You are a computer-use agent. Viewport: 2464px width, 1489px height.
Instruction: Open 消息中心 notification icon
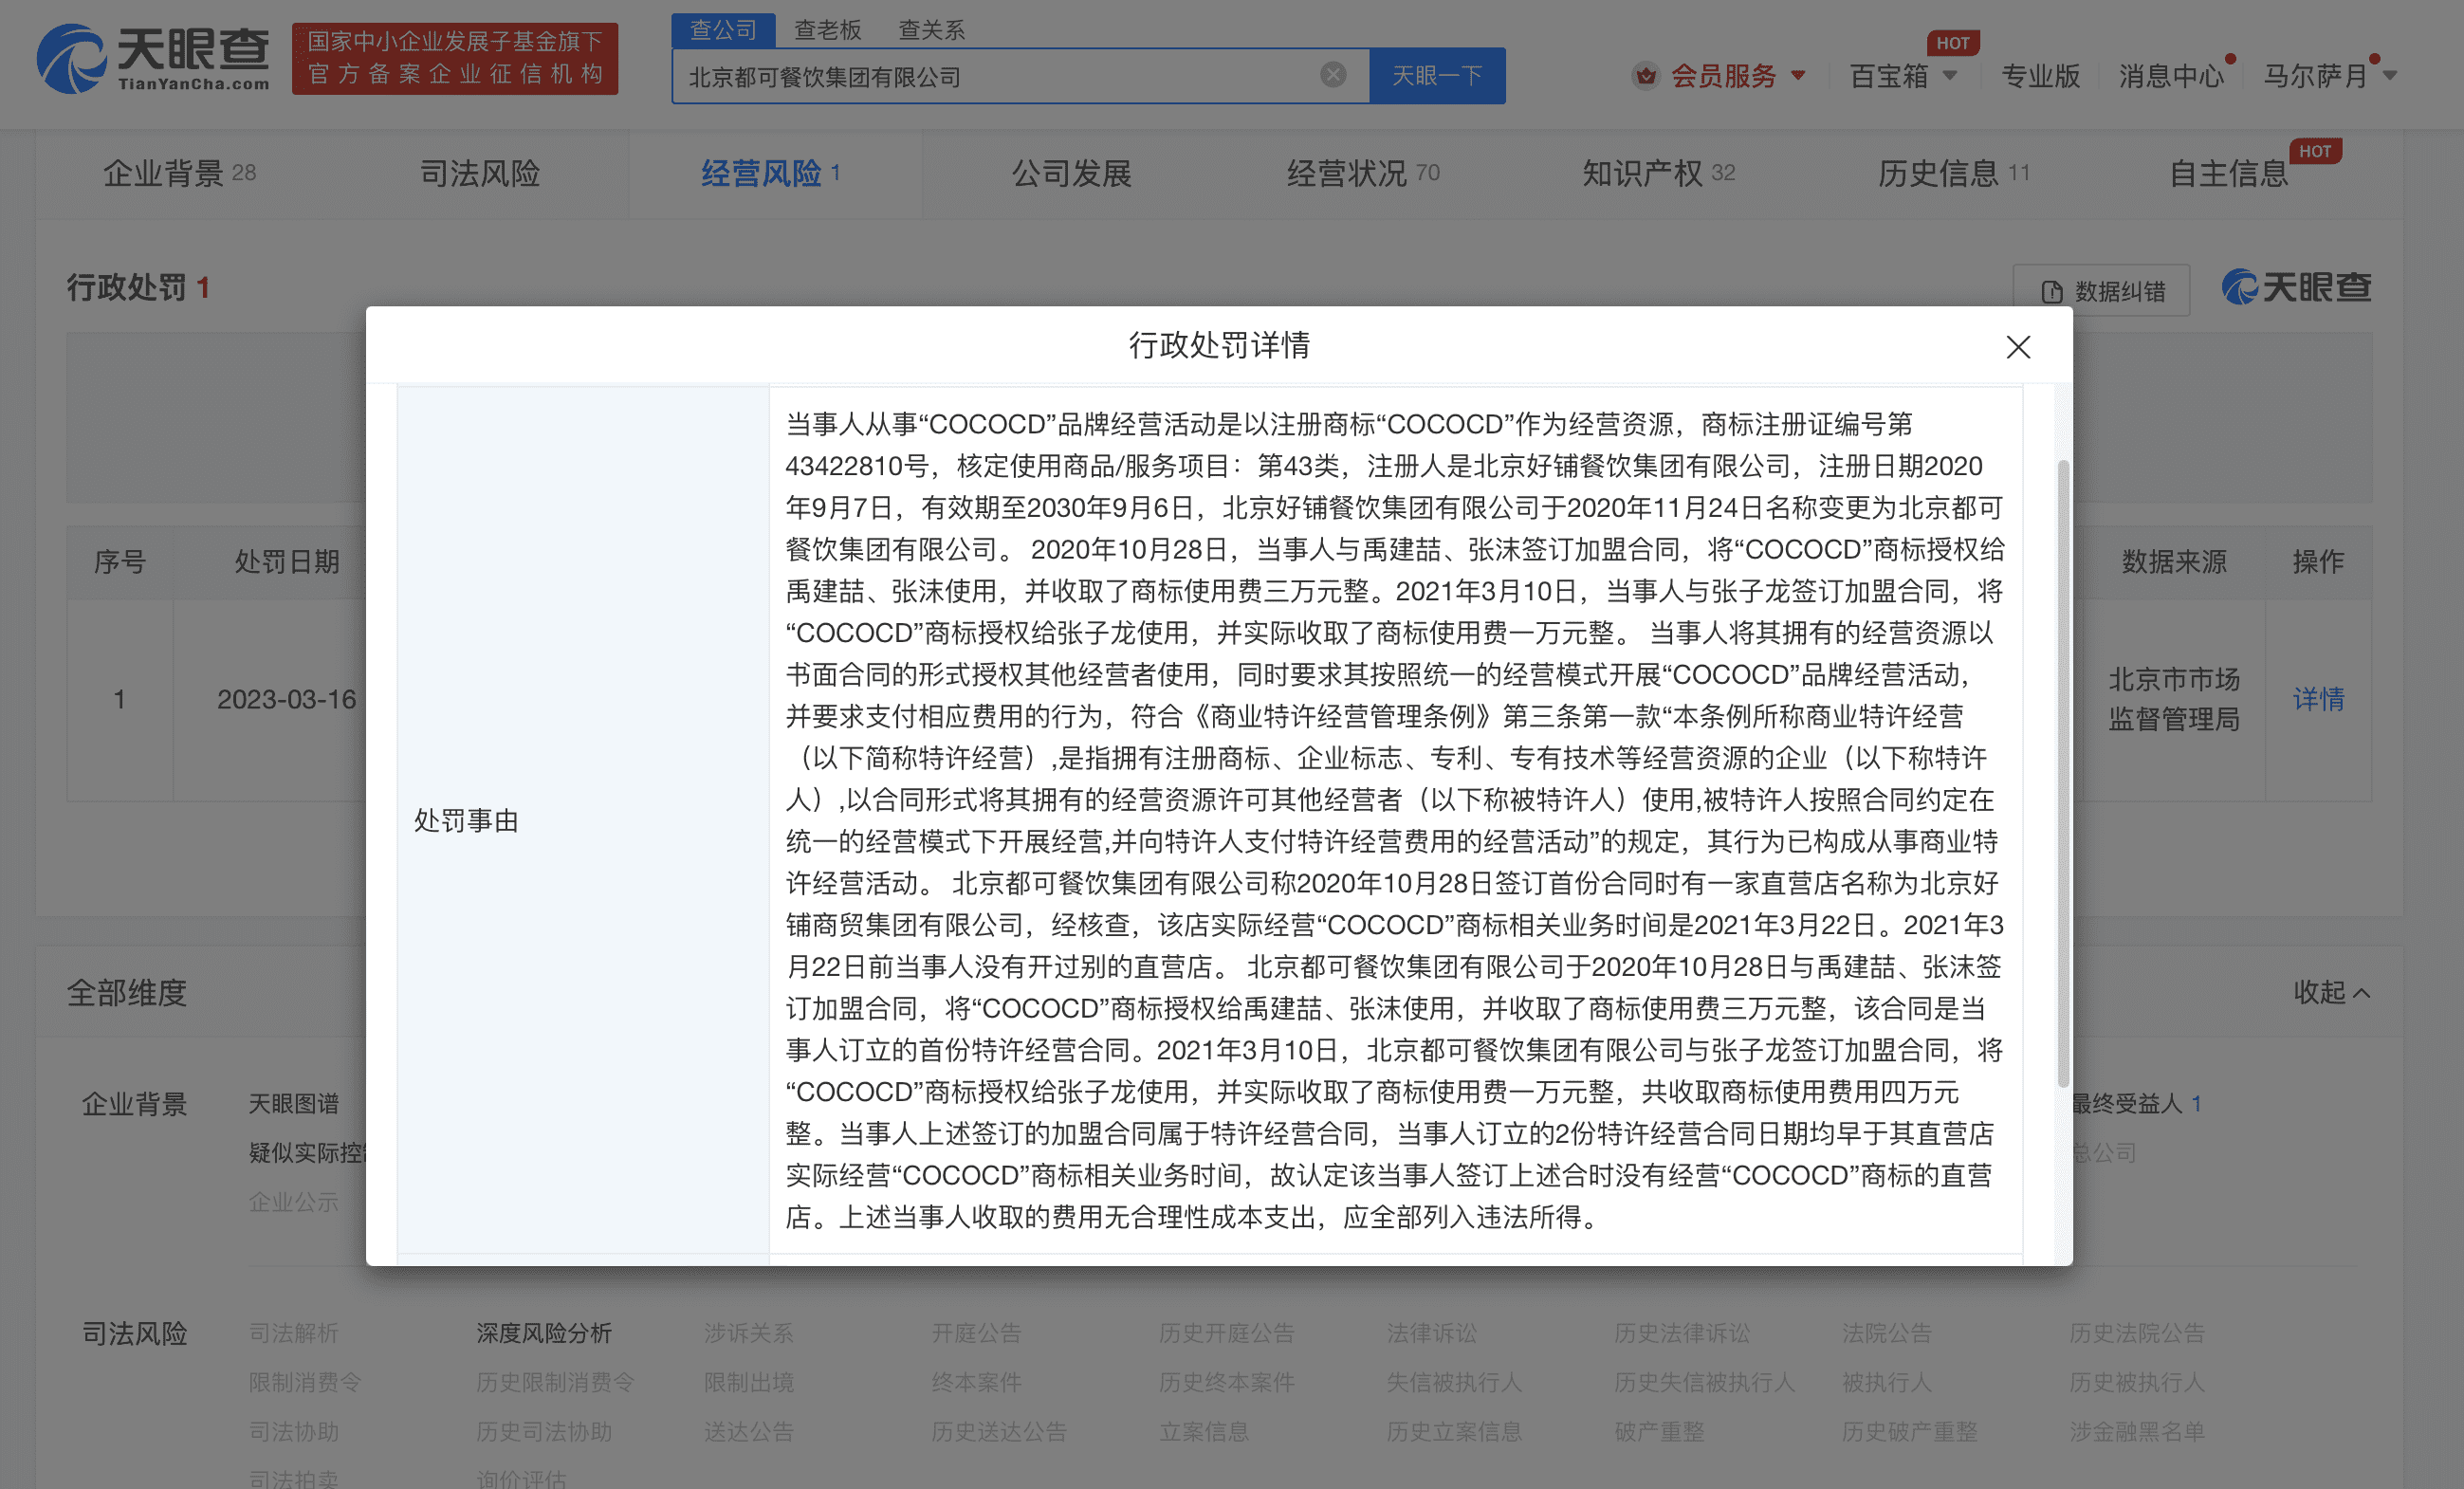click(2170, 75)
